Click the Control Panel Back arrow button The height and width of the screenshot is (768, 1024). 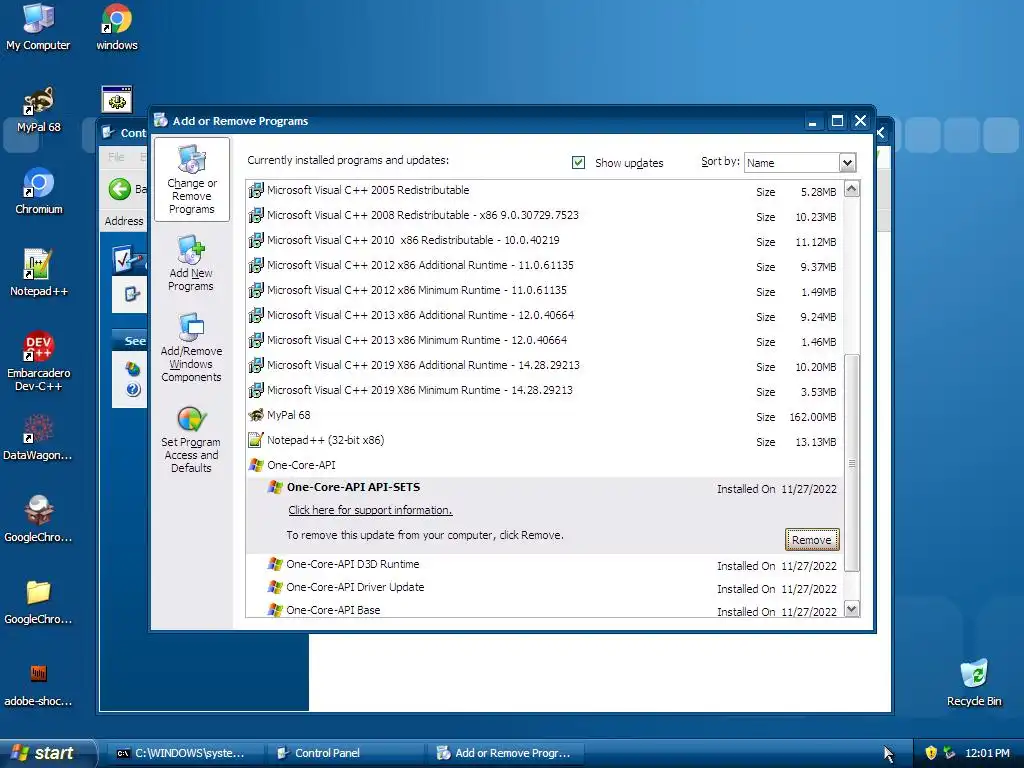[120, 189]
